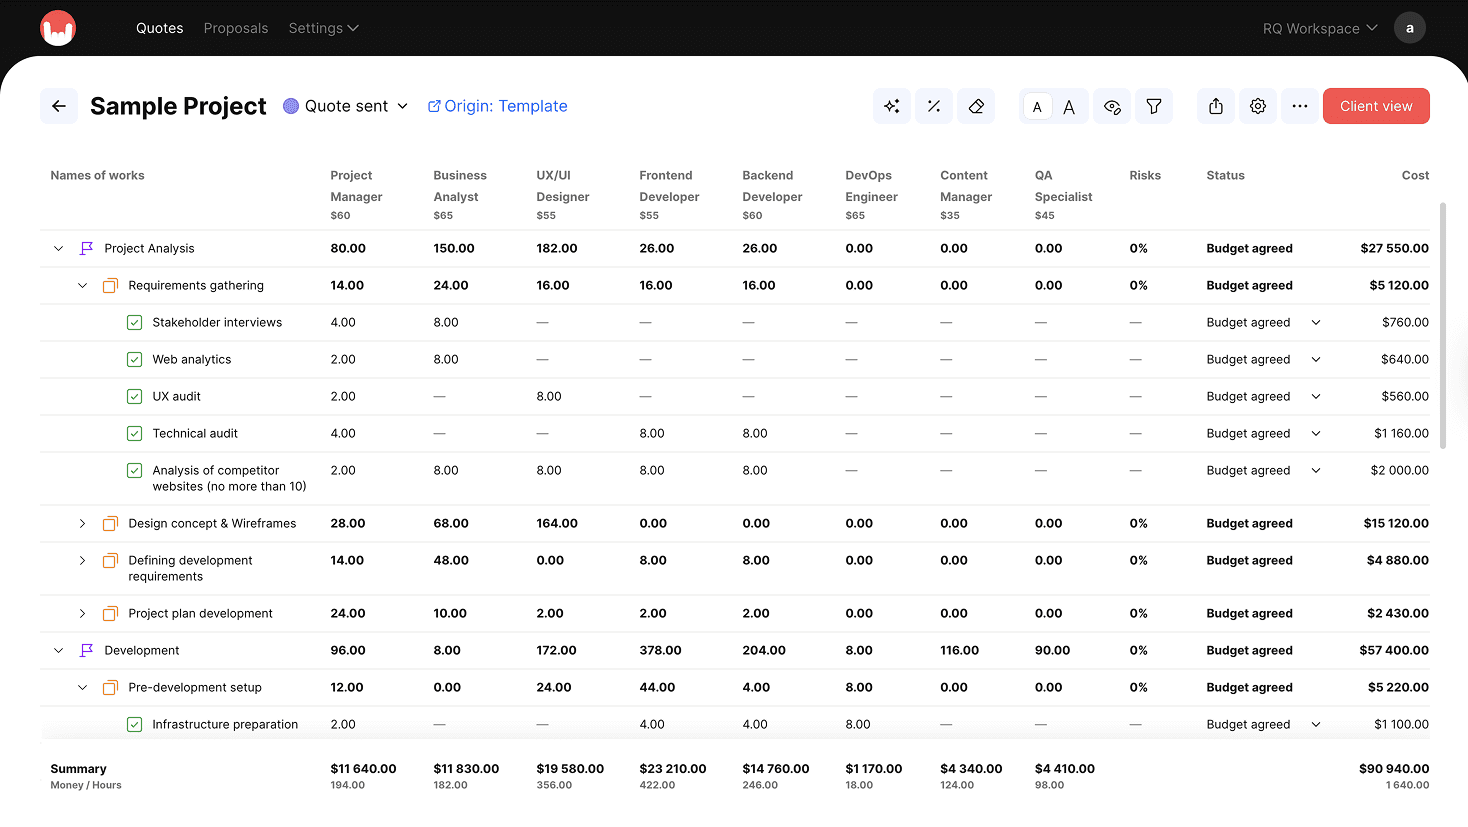This screenshot has height=827, width=1468.
Task: Go back with the left arrow button
Action: pos(59,106)
